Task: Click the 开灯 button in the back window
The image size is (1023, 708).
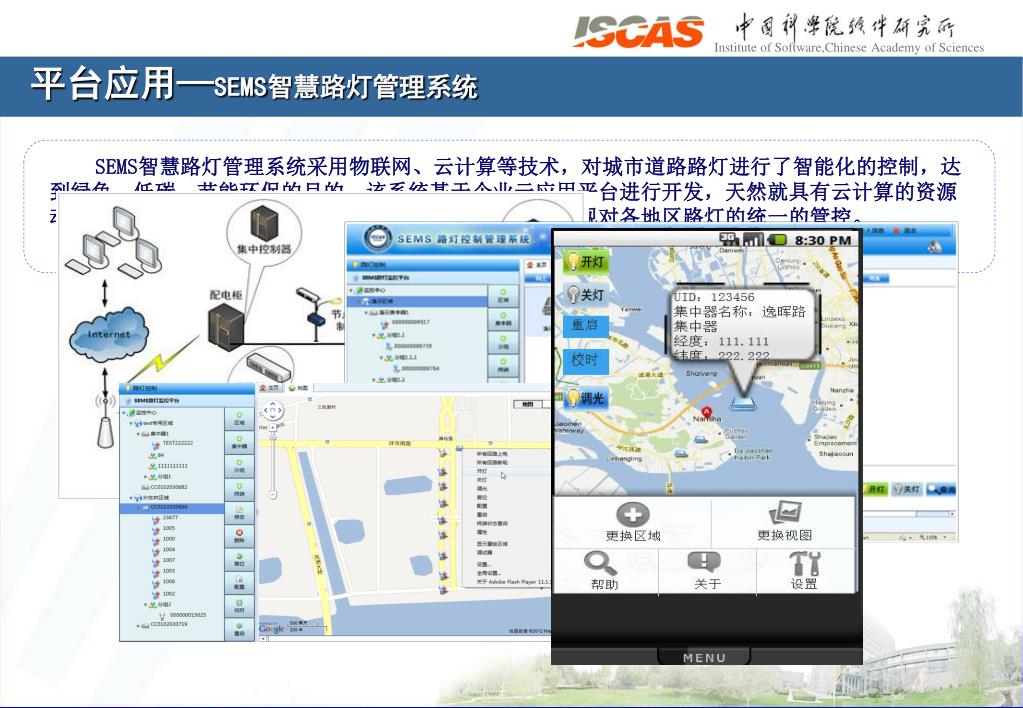Action: coord(875,489)
